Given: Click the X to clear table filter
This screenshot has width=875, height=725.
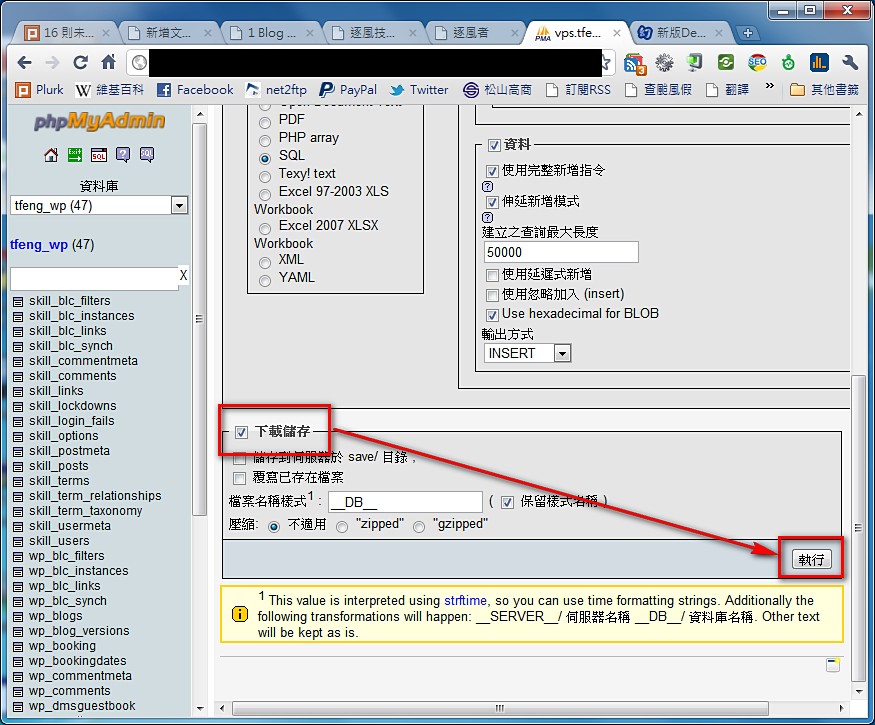Looking at the screenshot, I should coord(183,275).
